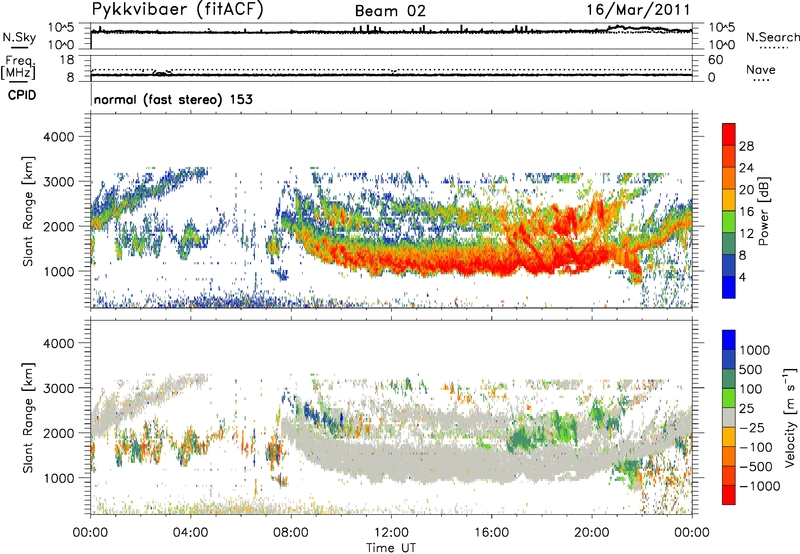The height and width of the screenshot is (554, 800).
Task: Click the 4000 tick in the power panel
Action: (59, 137)
